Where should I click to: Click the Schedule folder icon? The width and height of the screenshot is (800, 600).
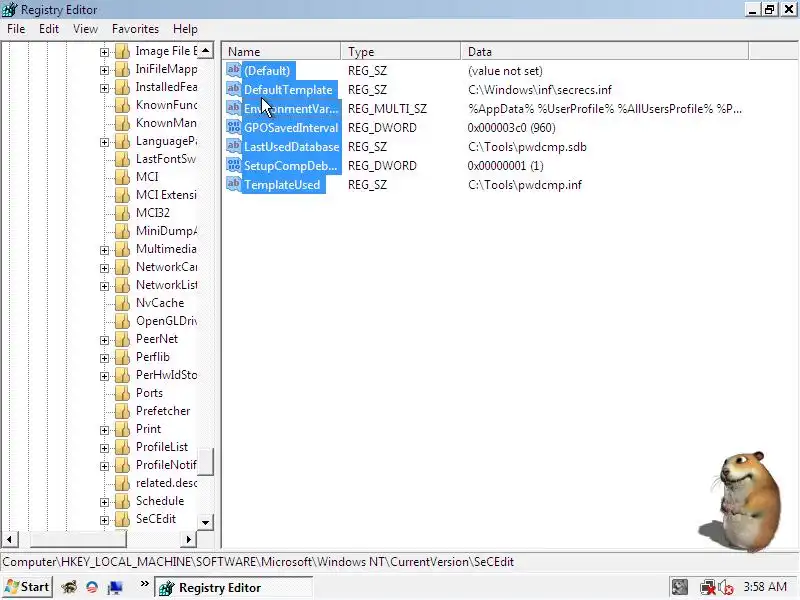coord(122,501)
